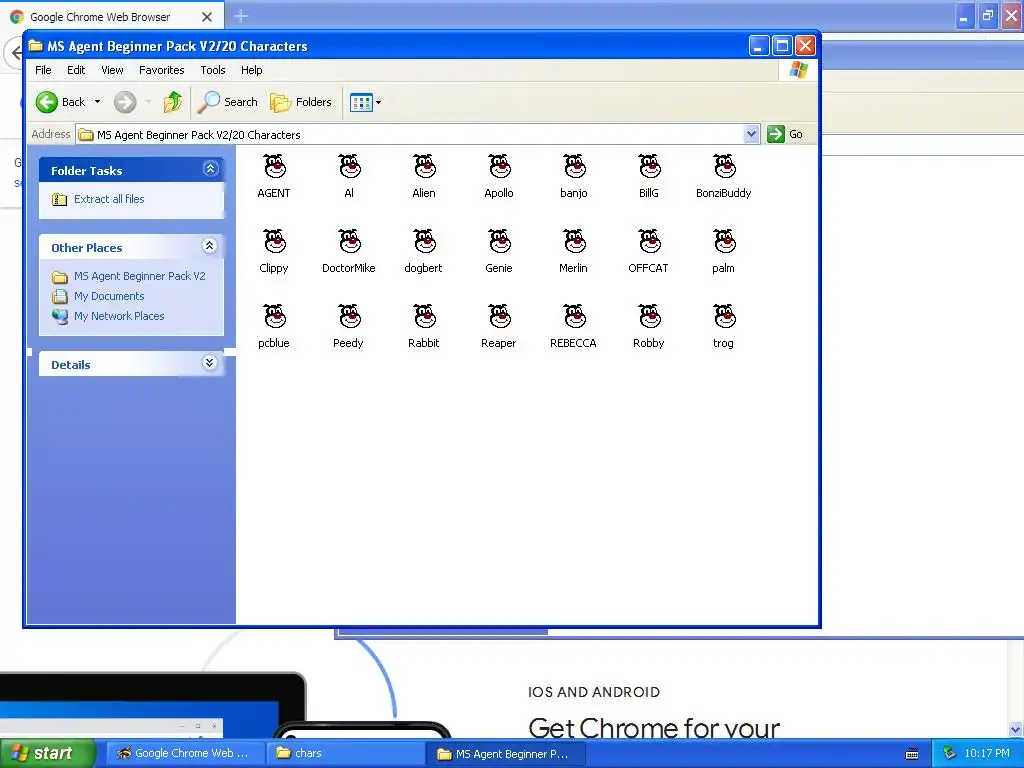Click the greyed Forward arrow button

125,102
